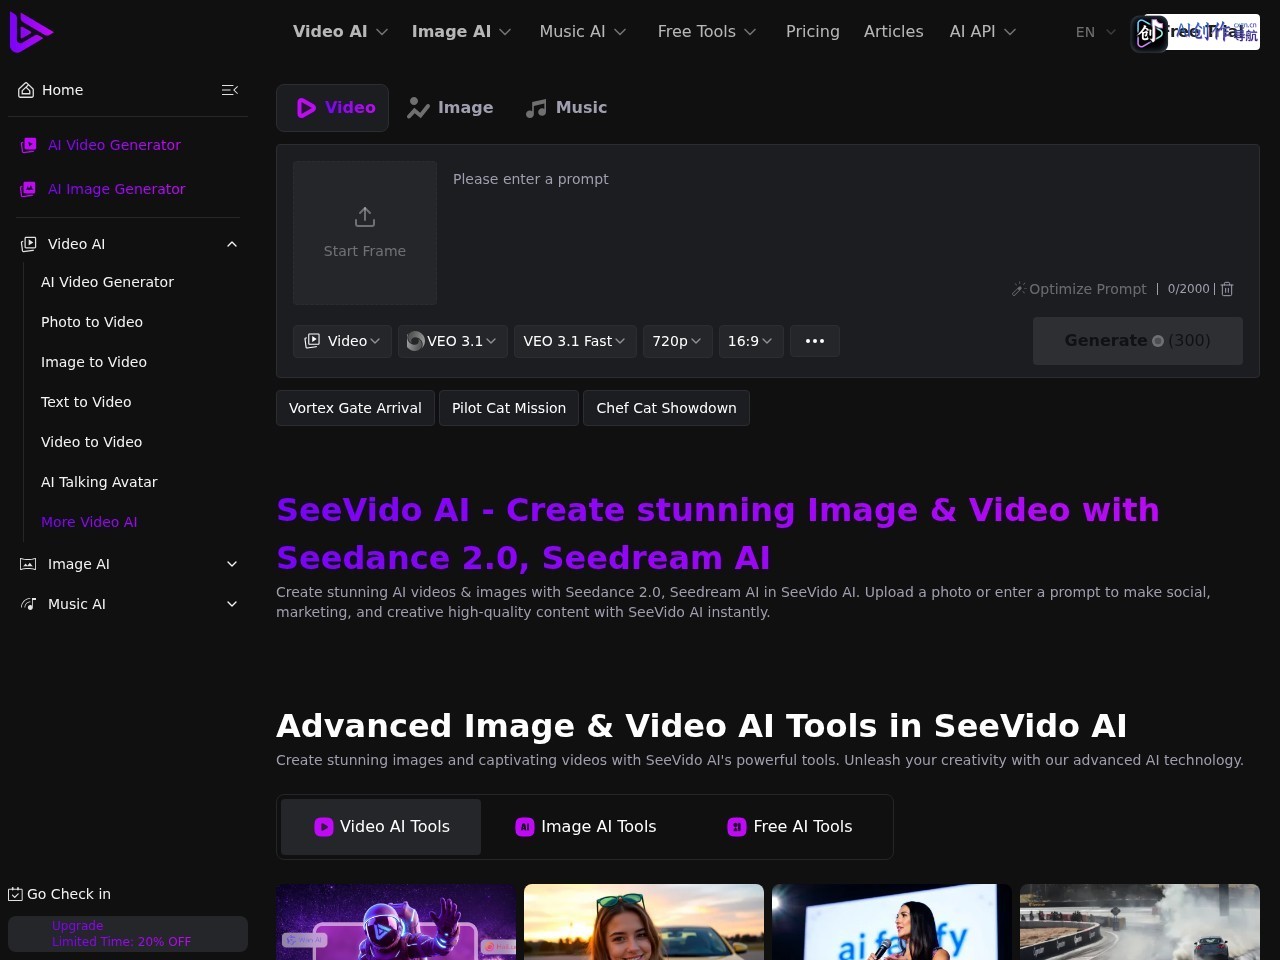Click the AI Image Generator purple sidebar icon
The width and height of the screenshot is (1280, 960).
tap(29, 189)
